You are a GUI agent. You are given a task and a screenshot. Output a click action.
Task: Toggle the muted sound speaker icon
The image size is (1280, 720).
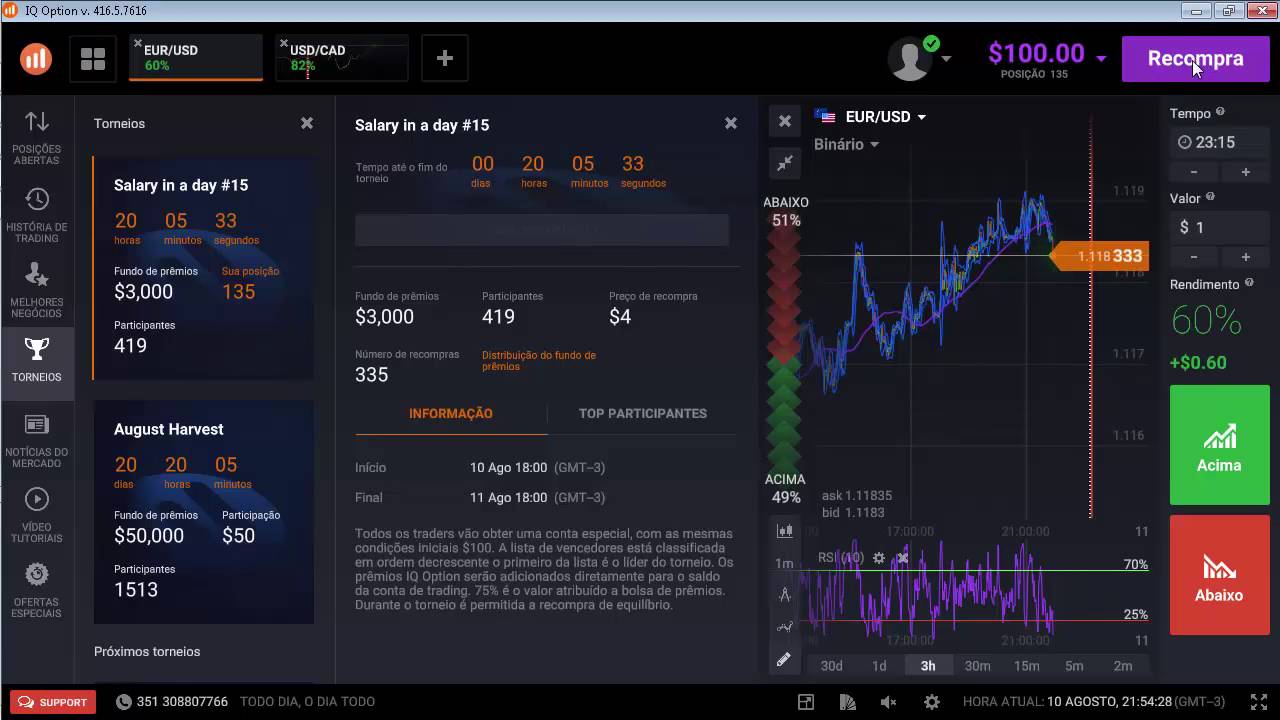point(888,702)
